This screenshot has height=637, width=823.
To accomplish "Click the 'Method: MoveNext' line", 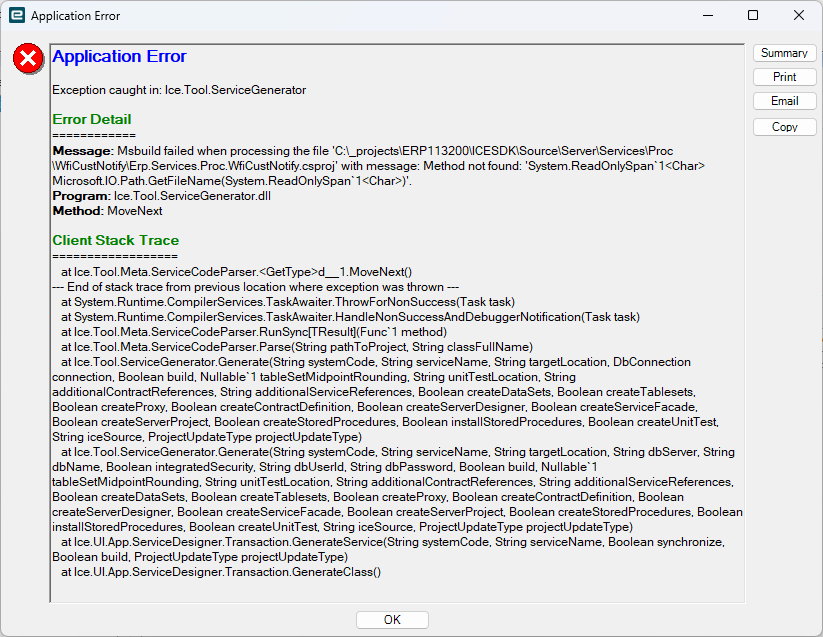I will pyautogui.click(x=107, y=211).
